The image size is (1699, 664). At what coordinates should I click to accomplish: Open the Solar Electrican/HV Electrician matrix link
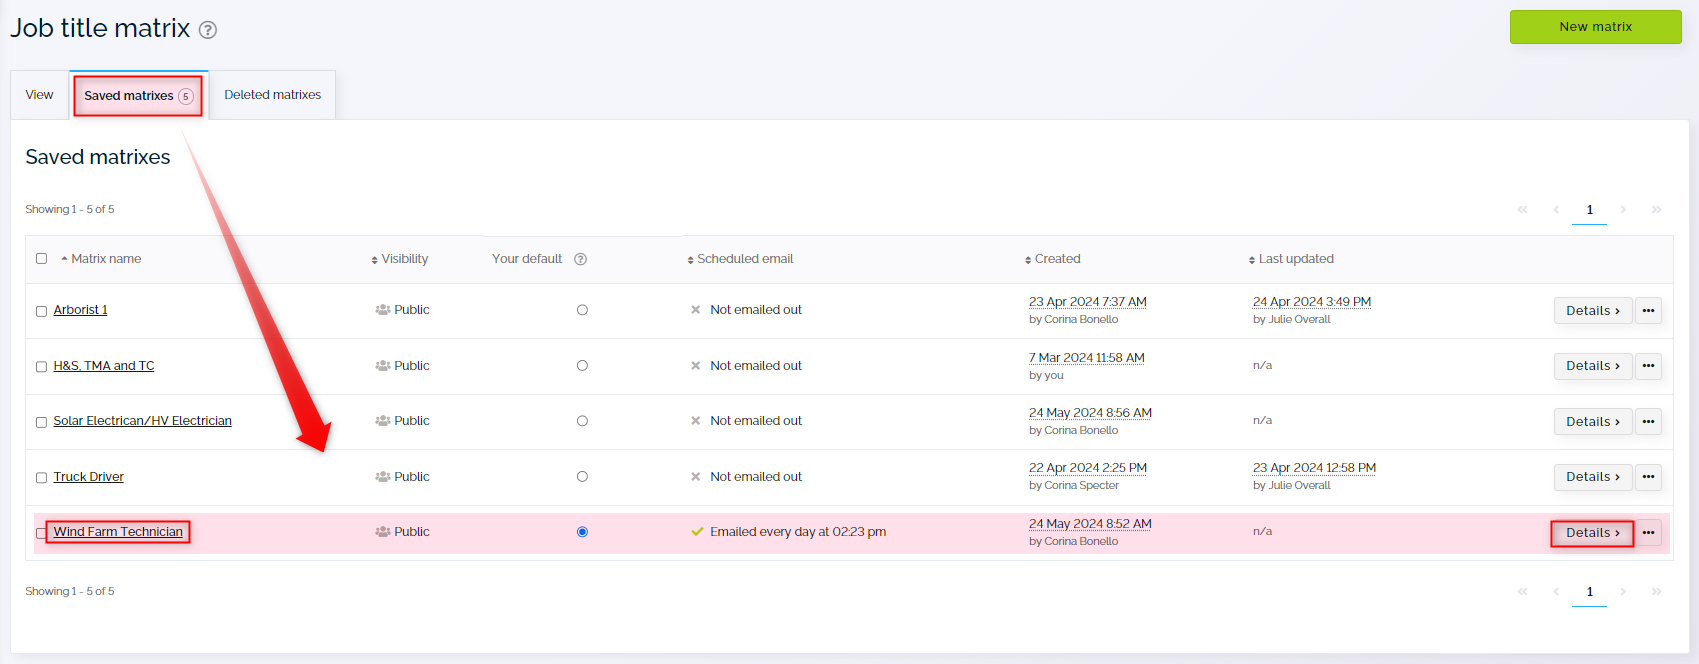pos(142,421)
